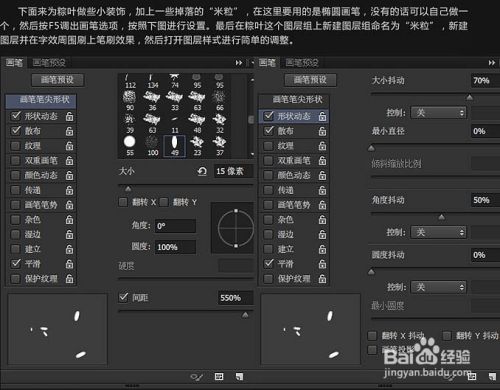Screen dimensions: 500x390
Task: Select the small brush tip labeled 11
Action: pos(175,124)
